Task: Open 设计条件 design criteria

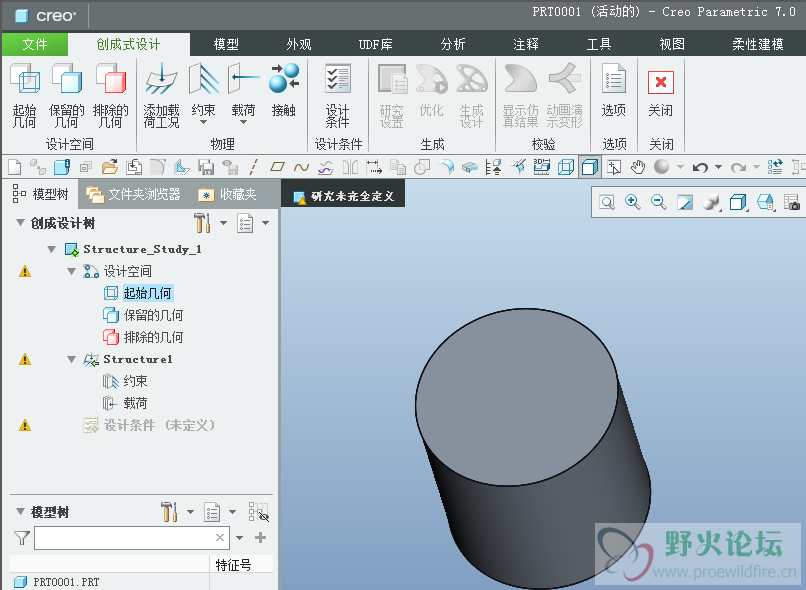Action: (x=338, y=95)
